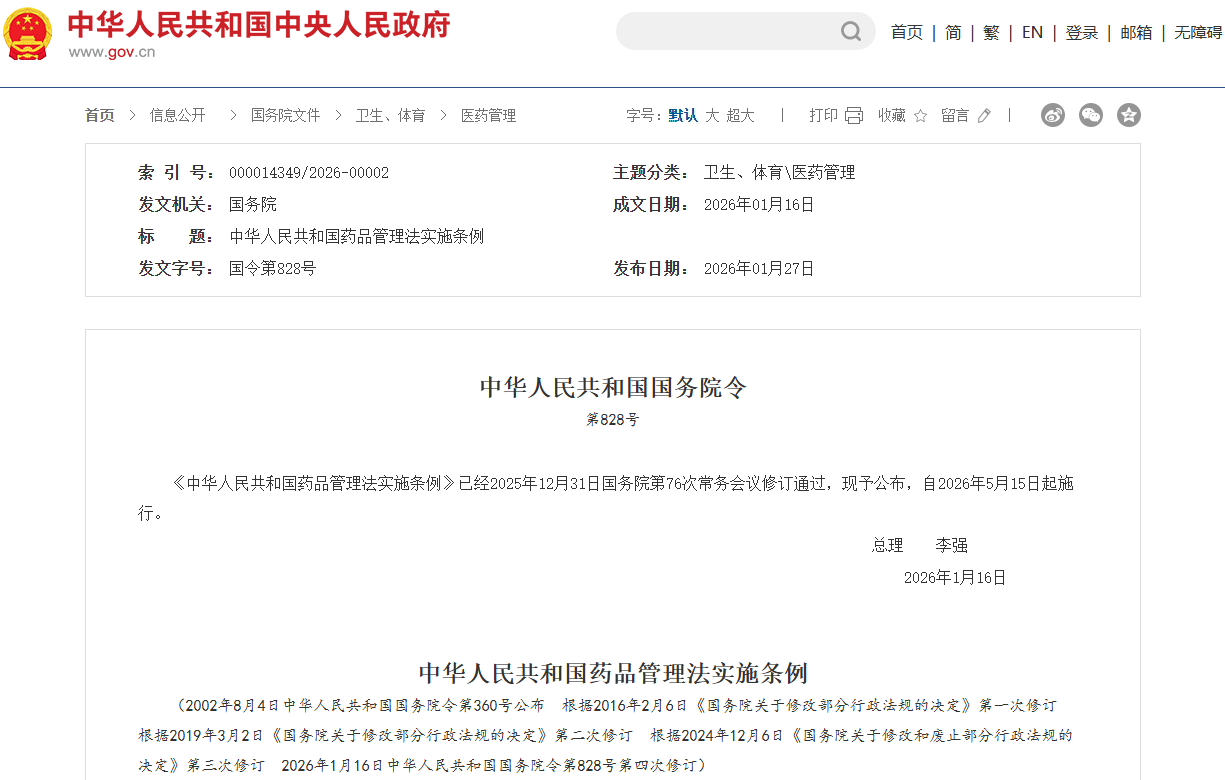Switch to simplified Chinese 简

(x=953, y=33)
